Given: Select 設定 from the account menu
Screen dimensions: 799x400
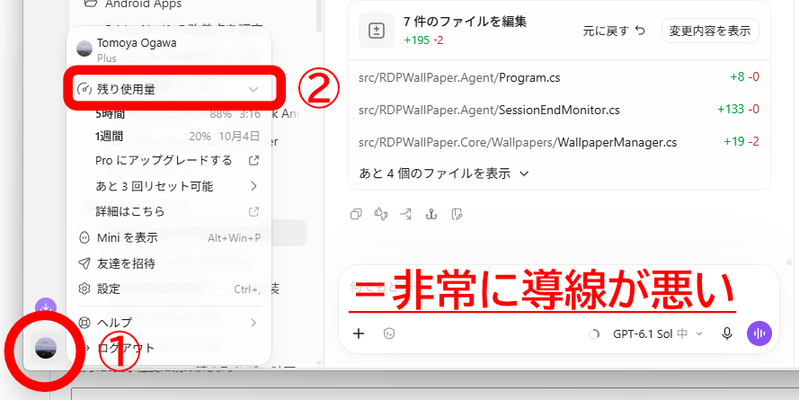Looking at the screenshot, I should (169, 289).
